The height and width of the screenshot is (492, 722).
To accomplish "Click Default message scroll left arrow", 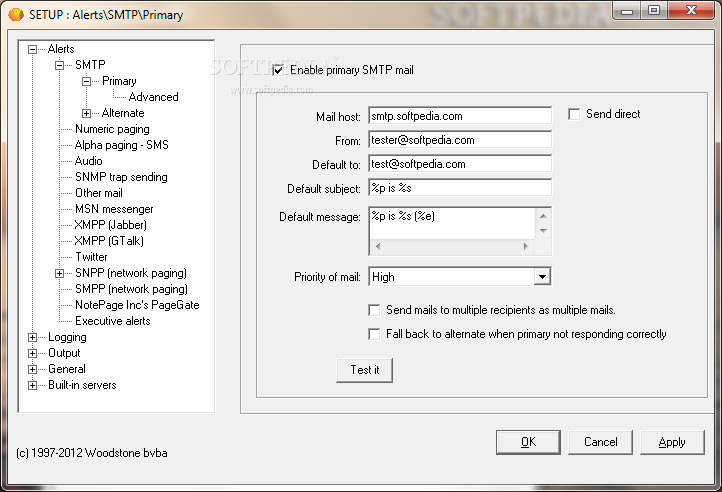I will click(378, 246).
